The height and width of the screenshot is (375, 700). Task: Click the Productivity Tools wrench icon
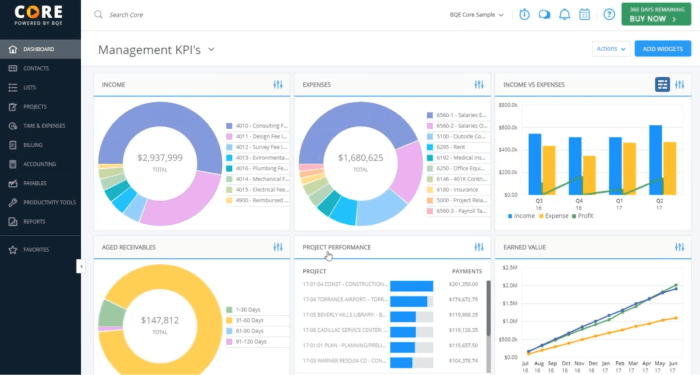[x=12, y=202]
